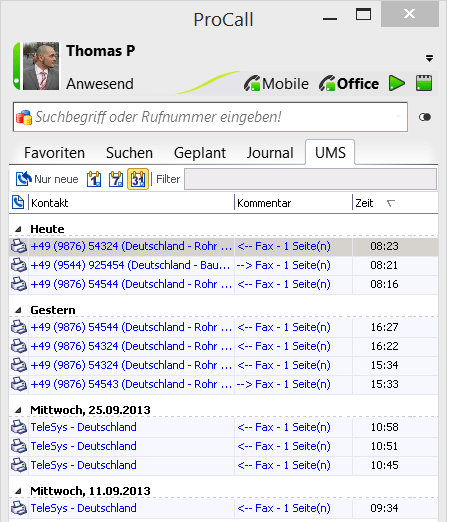Click the data source icon in search box
Image resolution: width=450 pixels, height=522 pixels.
[x=24, y=117]
